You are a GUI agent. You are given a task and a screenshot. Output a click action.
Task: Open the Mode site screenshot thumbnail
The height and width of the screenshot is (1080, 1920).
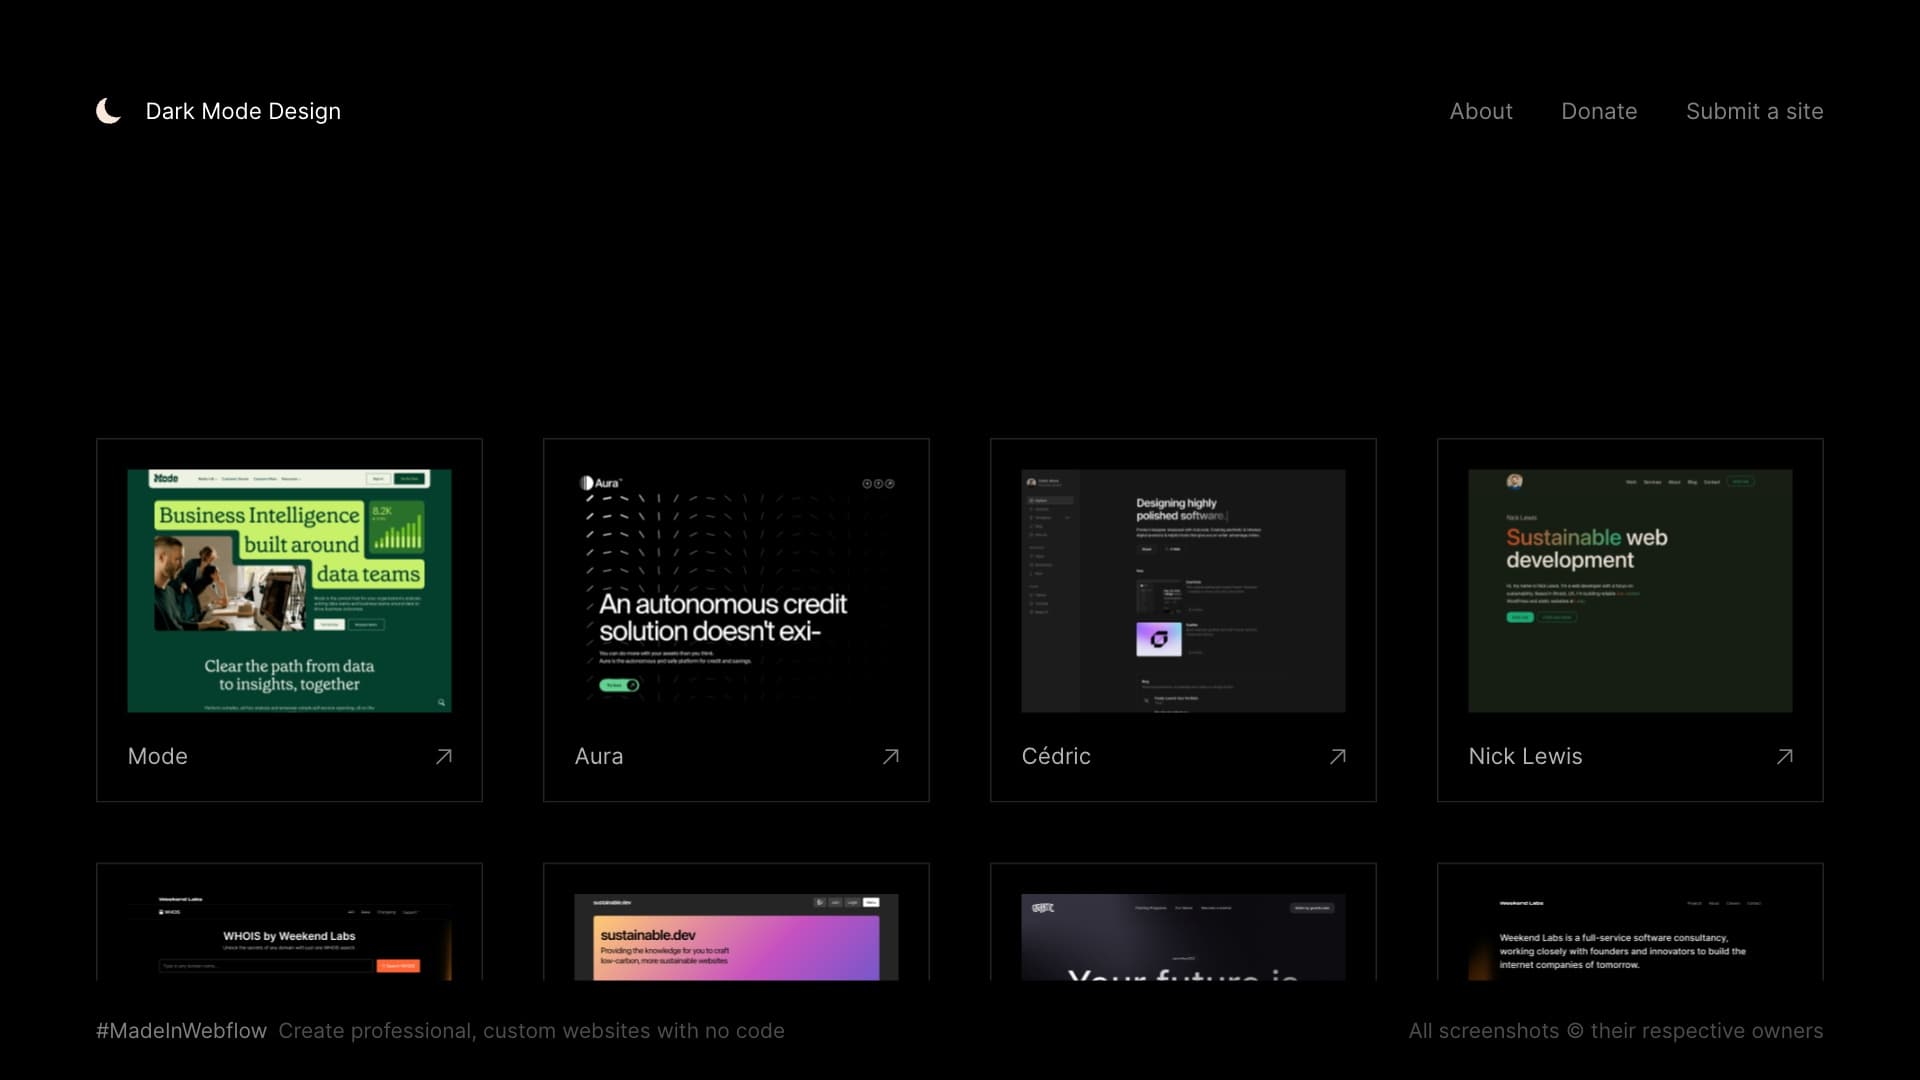pos(289,591)
